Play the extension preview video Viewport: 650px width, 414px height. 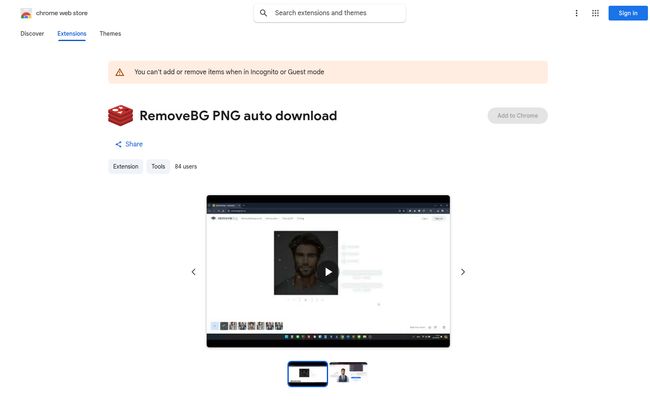tap(328, 272)
